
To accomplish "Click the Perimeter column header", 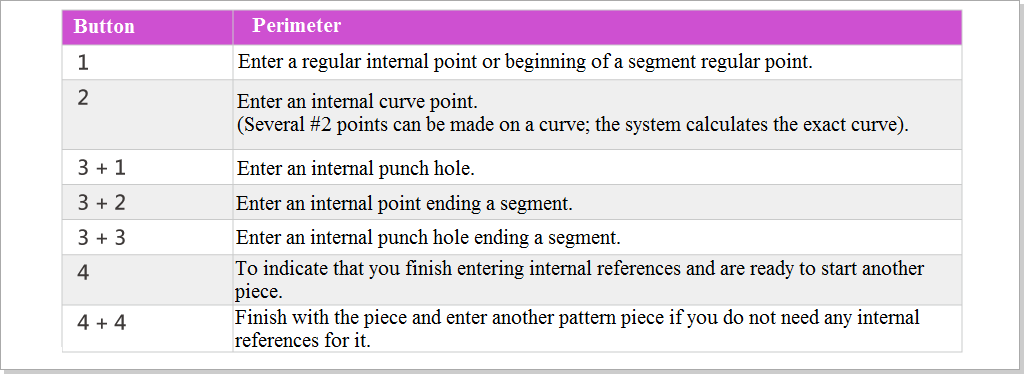I will (598, 27).
